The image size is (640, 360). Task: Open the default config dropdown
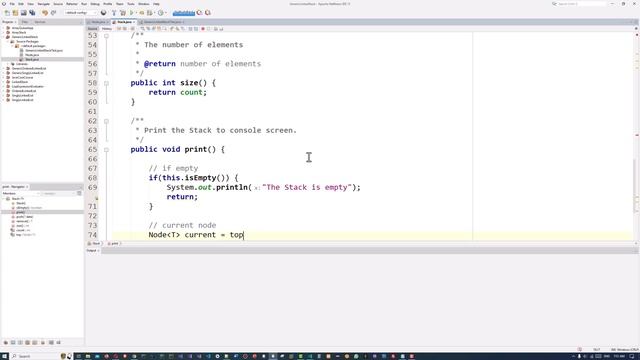point(81,13)
